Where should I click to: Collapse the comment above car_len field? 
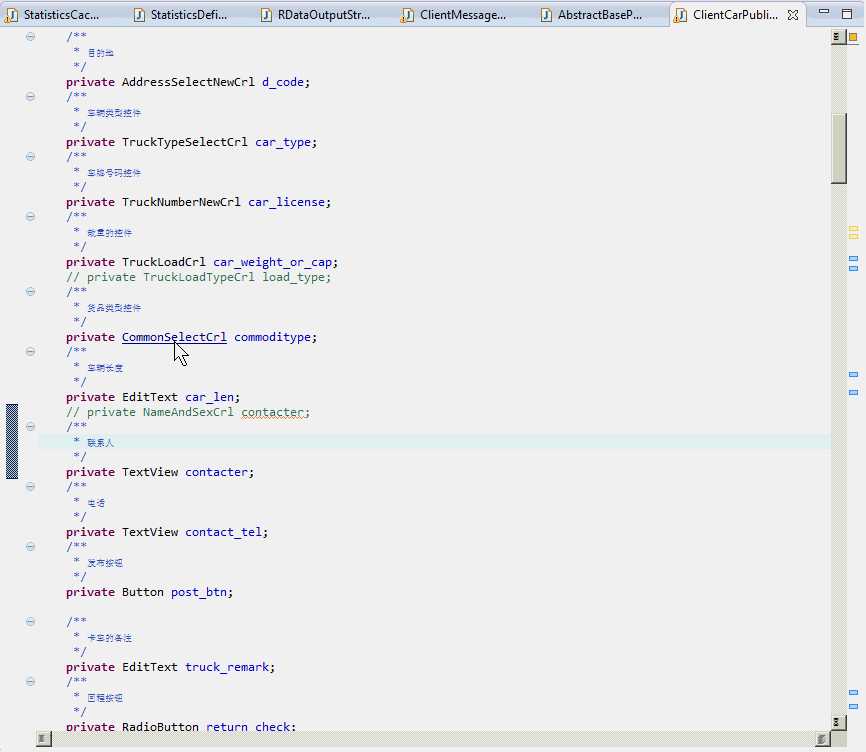(30, 352)
